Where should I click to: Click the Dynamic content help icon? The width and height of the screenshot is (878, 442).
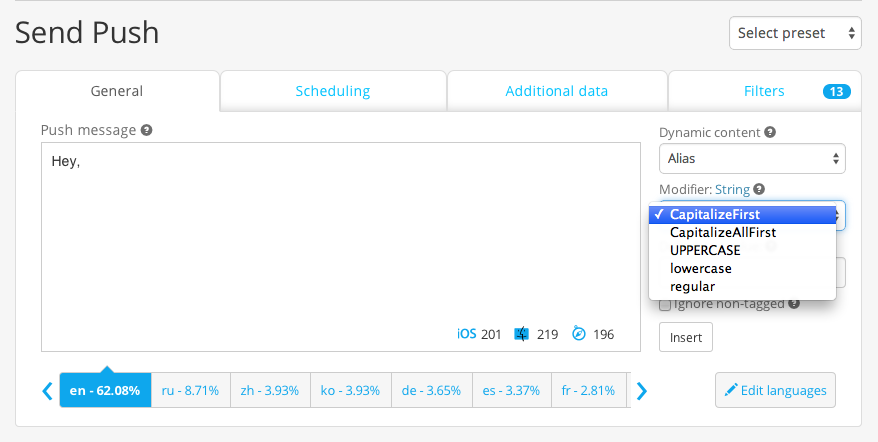click(770, 132)
